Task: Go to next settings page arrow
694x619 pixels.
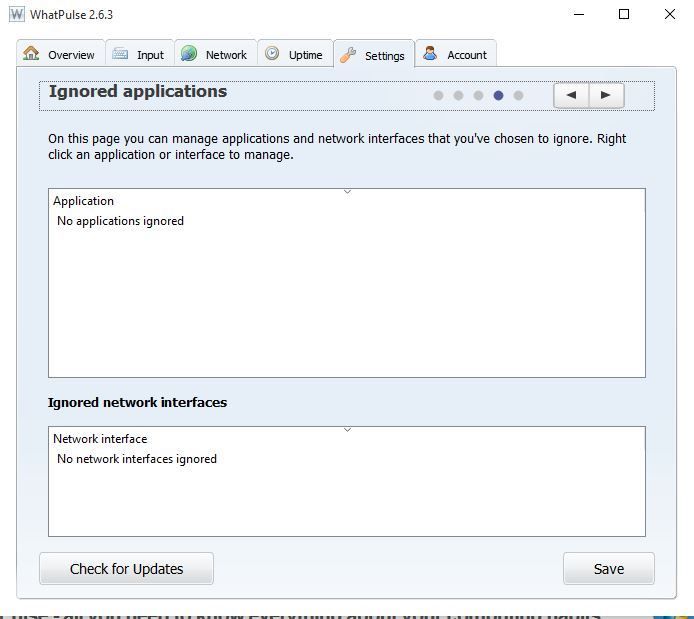Action: (606, 95)
